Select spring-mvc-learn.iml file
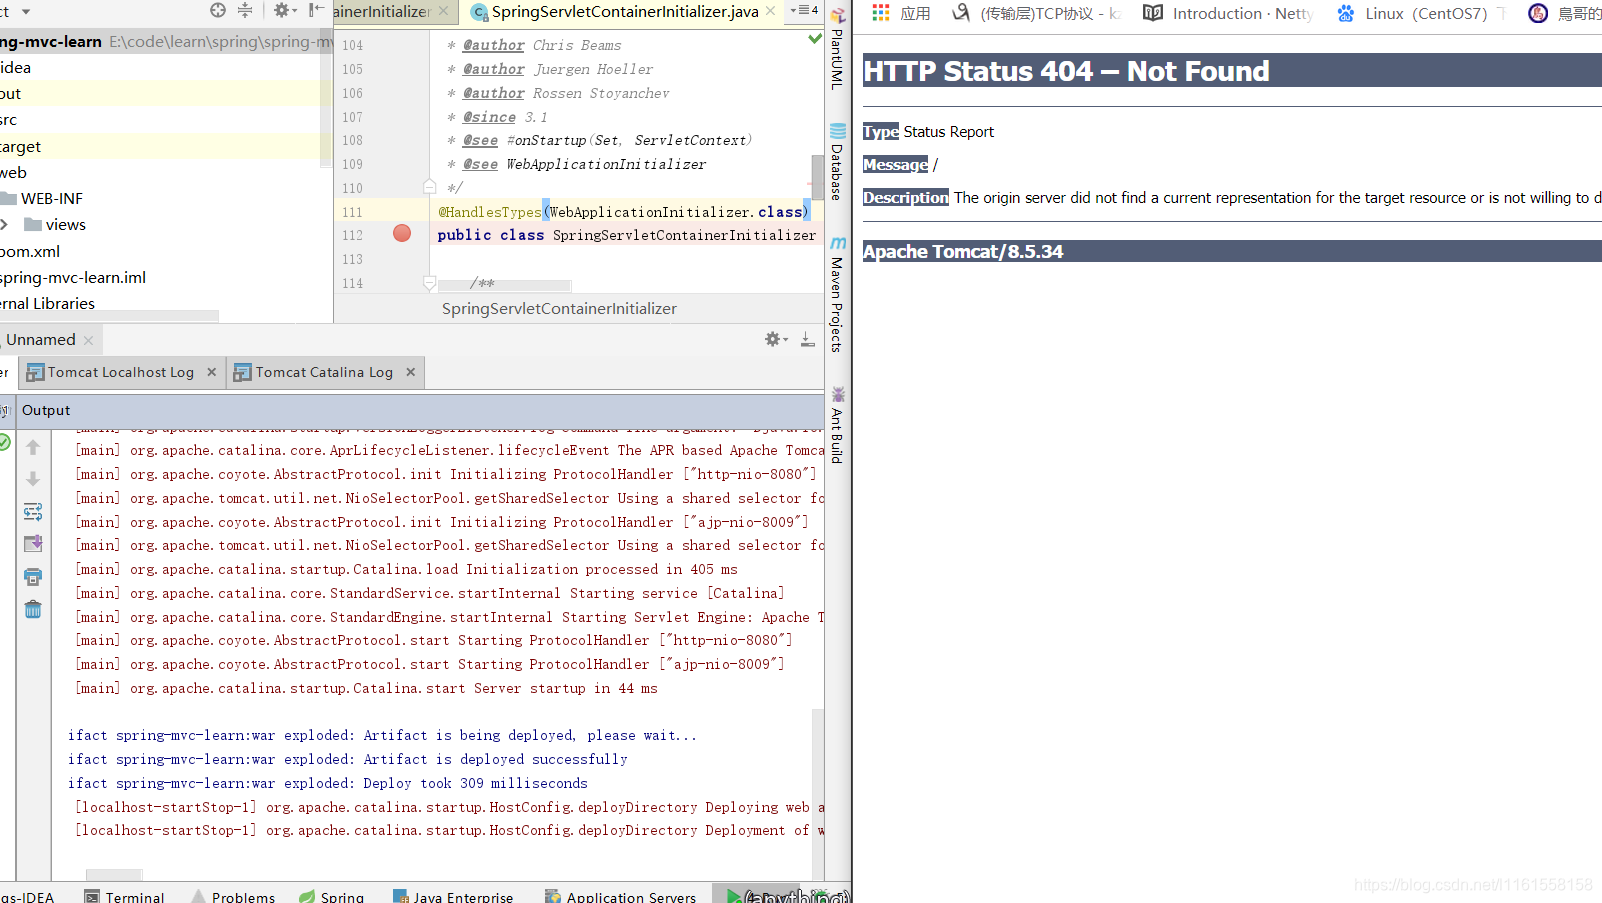The width and height of the screenshot is (1602, 903). click(x=73, y=277)
